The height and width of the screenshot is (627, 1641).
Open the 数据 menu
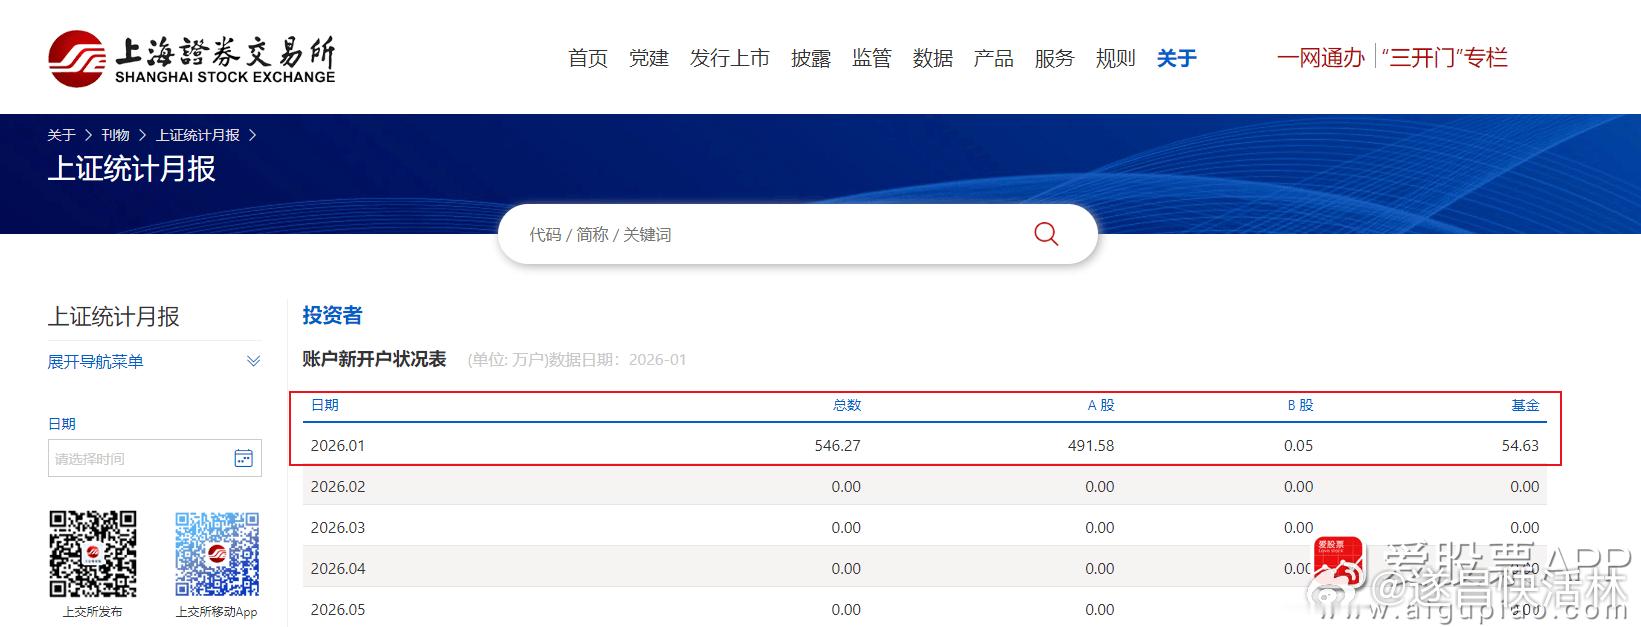tap(933, 58)
